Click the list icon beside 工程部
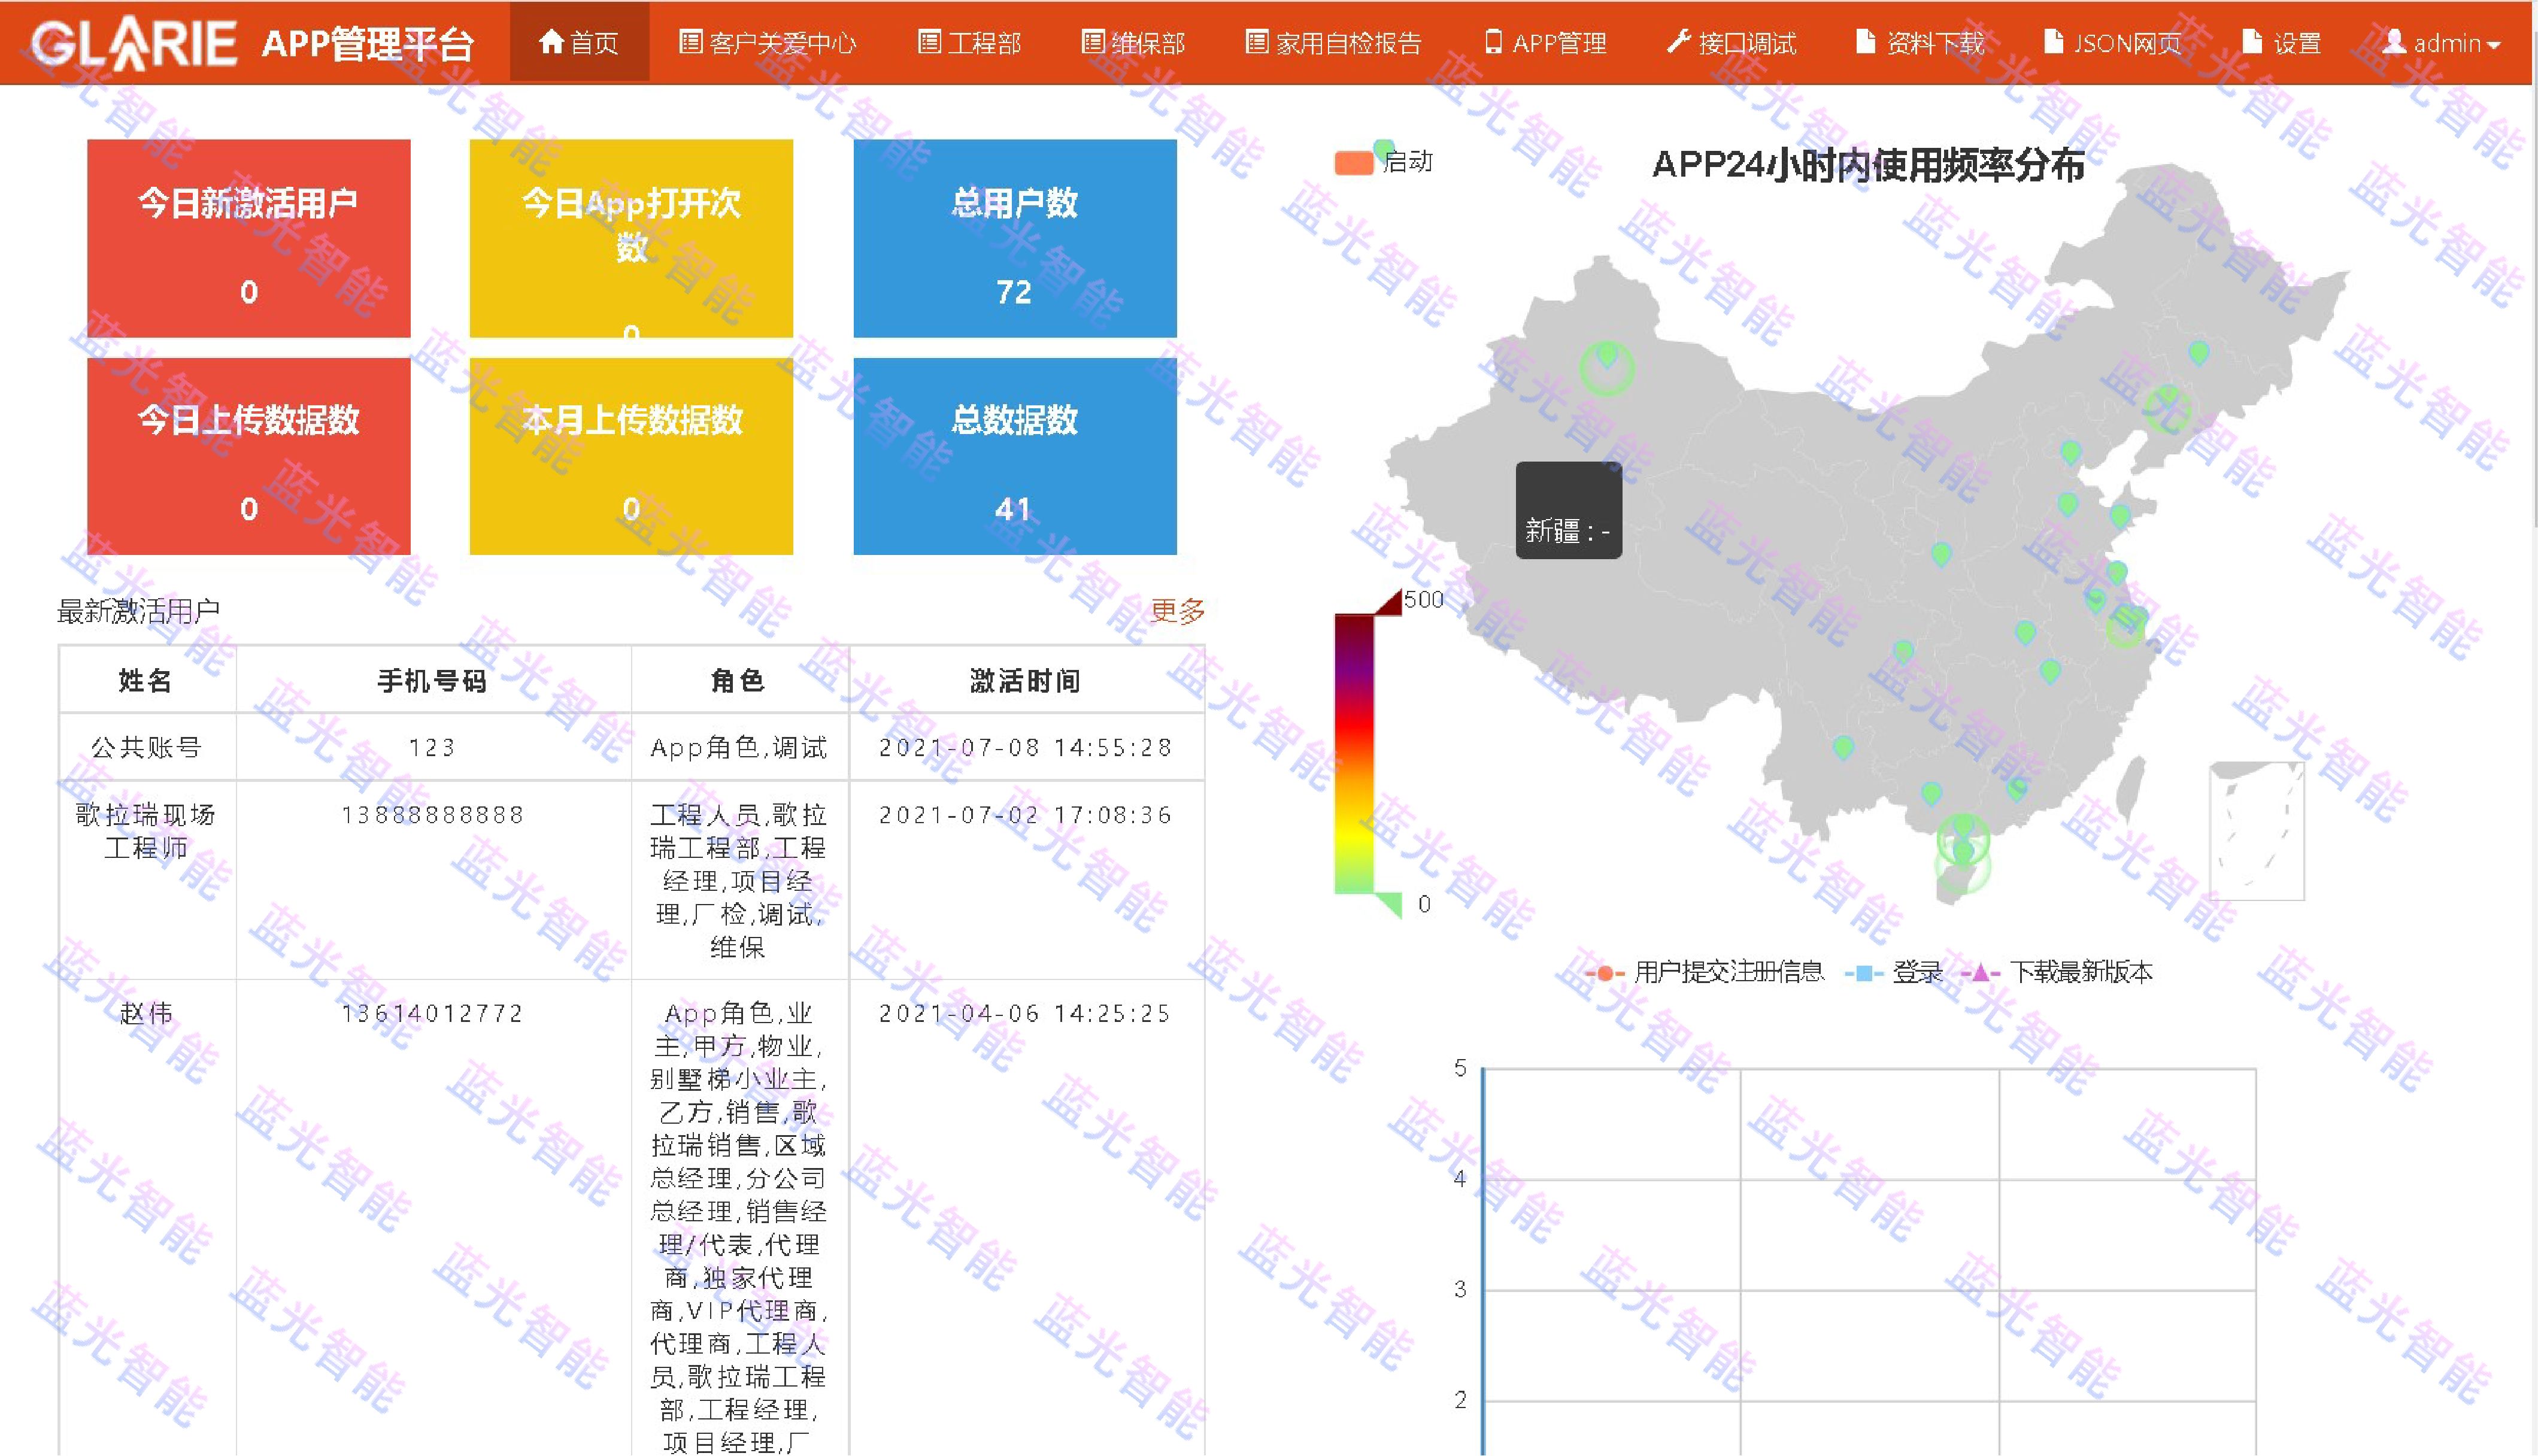The image size is (2538, 1456). 929,42
